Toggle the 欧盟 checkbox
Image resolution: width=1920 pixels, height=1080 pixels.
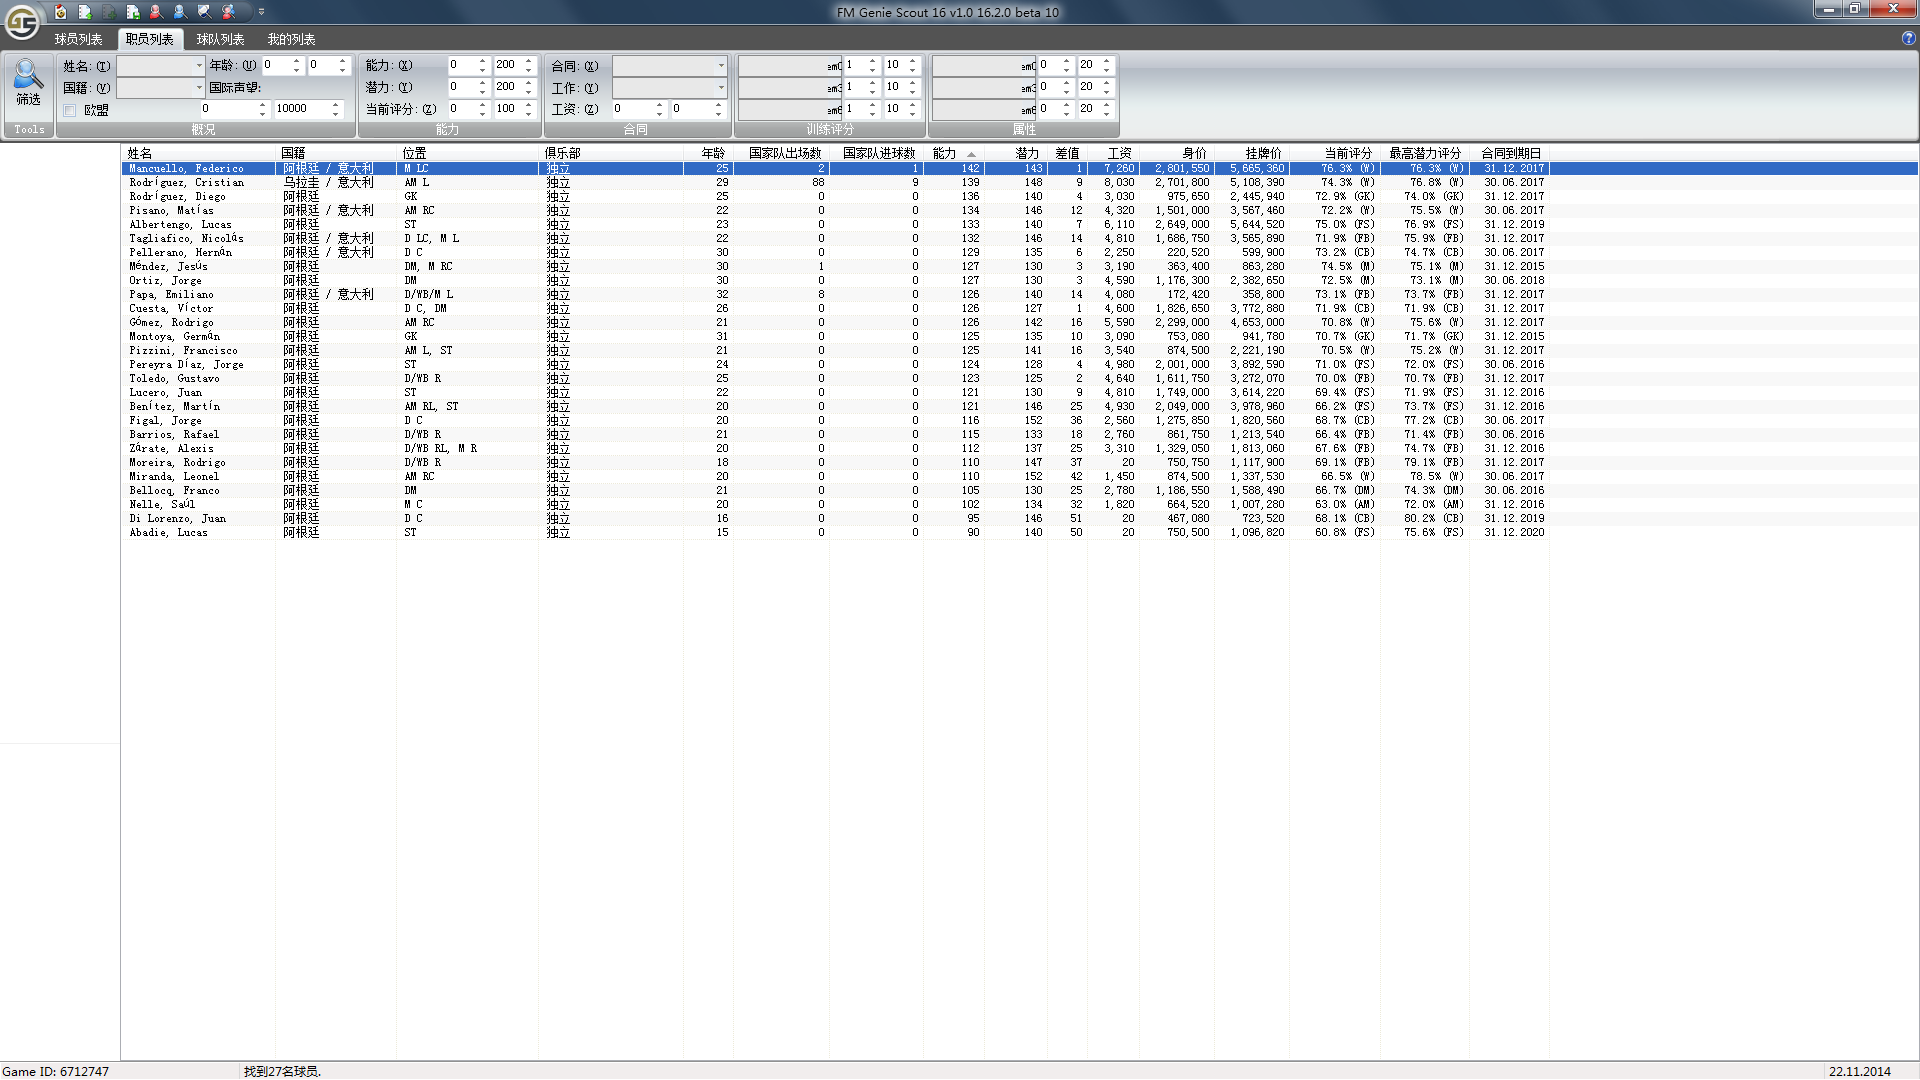tap(70, 110)
